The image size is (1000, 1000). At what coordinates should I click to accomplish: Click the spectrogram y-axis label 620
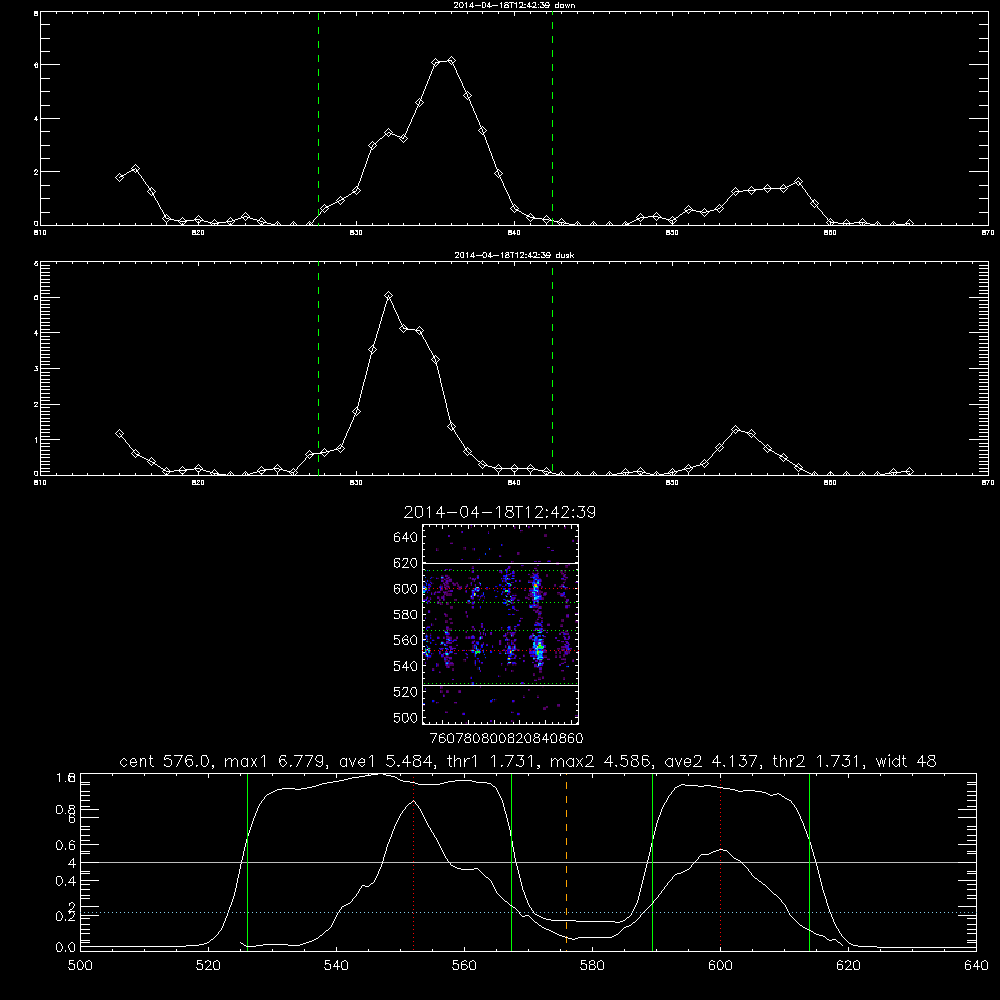click(x=406, y=563)
